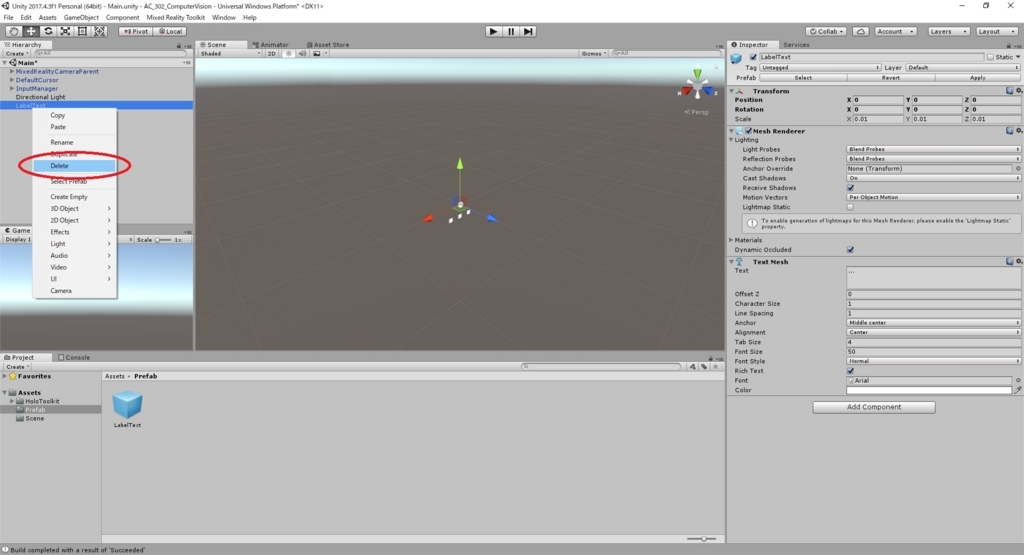Click the scene orientation gizmo

[697, 85]
